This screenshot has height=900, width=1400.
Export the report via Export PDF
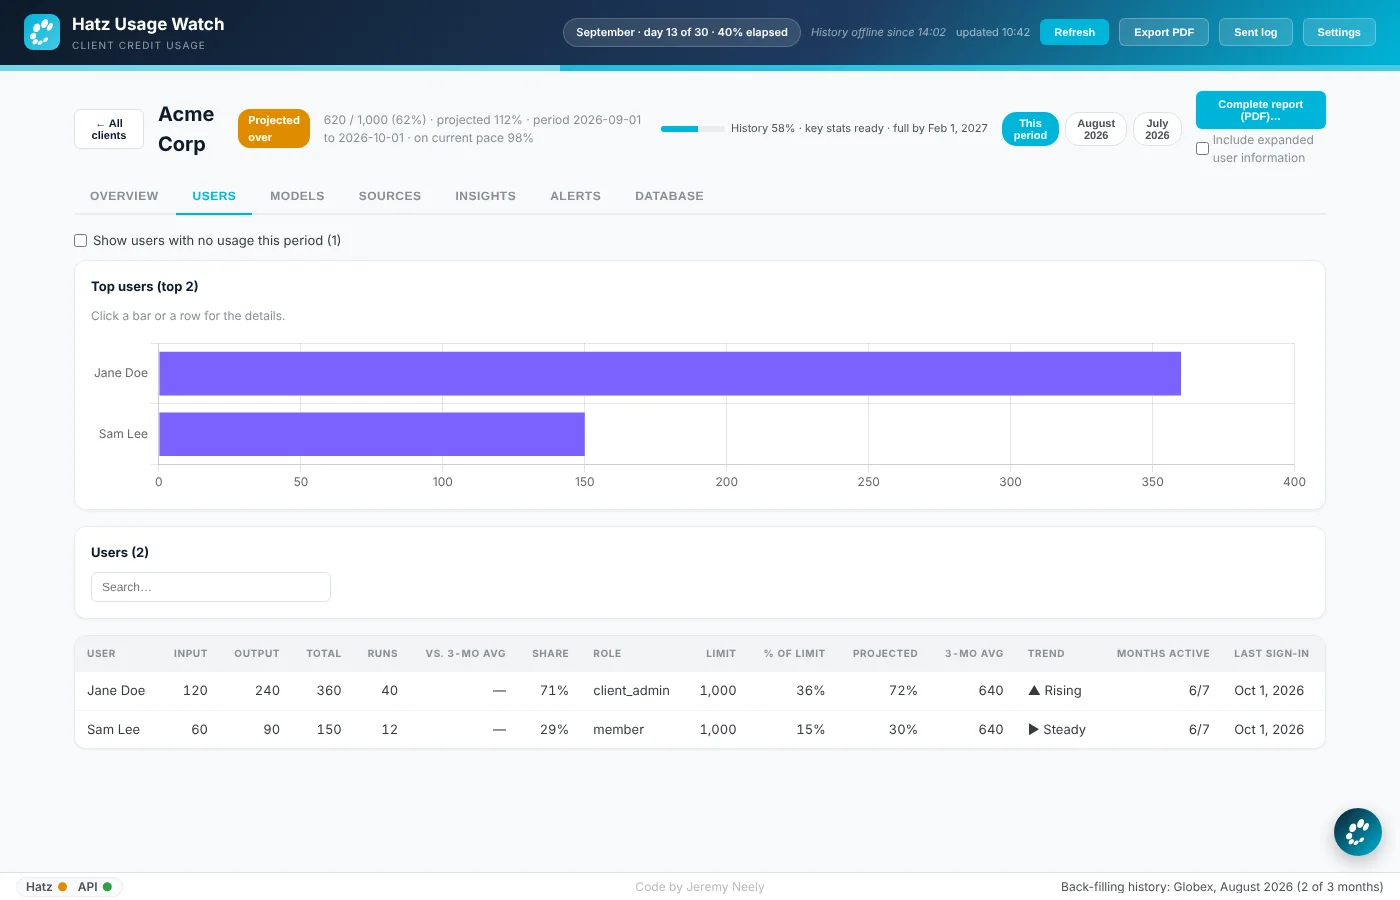(x=1164, y=32)
